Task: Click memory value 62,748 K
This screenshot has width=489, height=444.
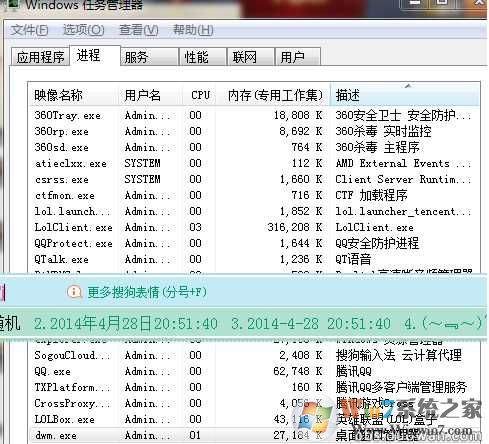Action: click(x=298, y=371)
